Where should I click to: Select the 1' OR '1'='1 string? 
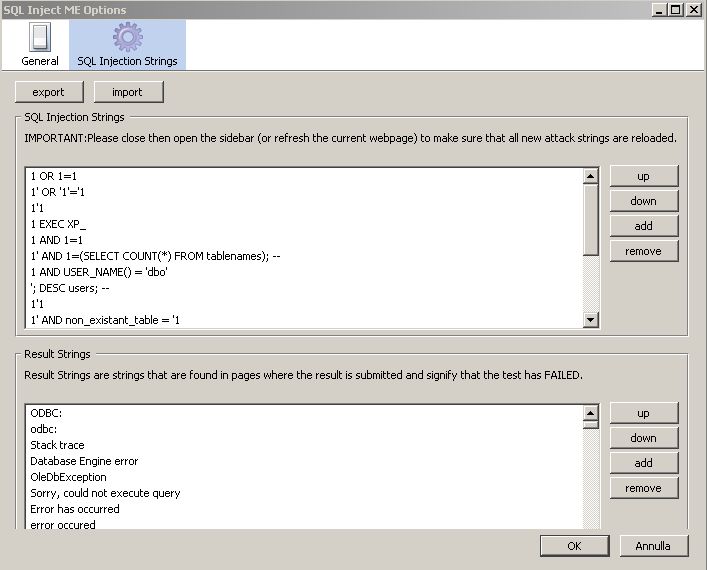tap(304, 192)
